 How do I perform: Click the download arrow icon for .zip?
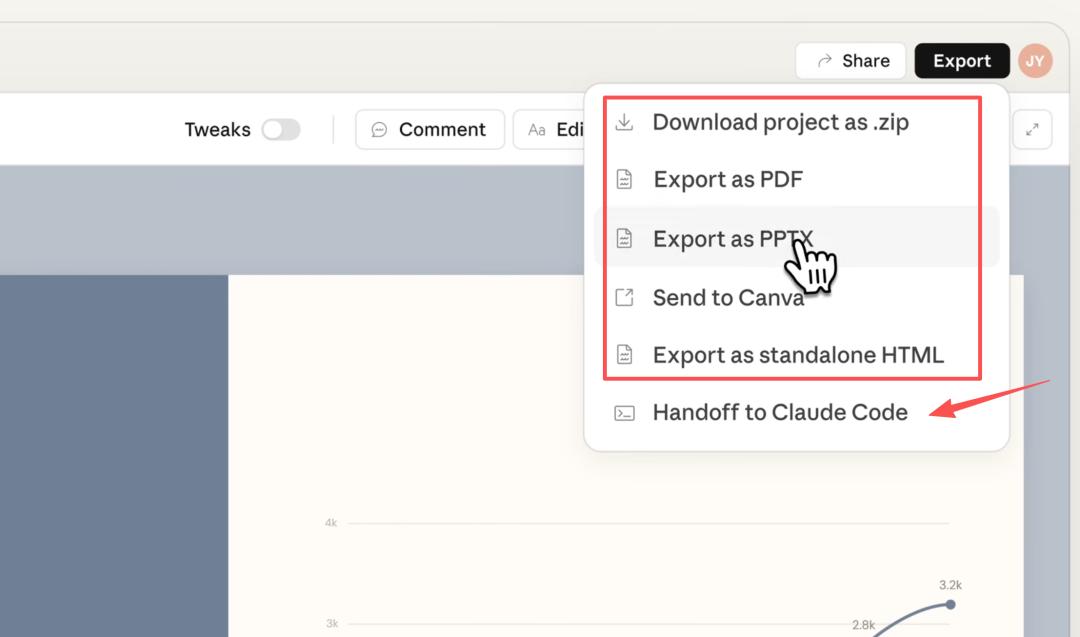624,122
